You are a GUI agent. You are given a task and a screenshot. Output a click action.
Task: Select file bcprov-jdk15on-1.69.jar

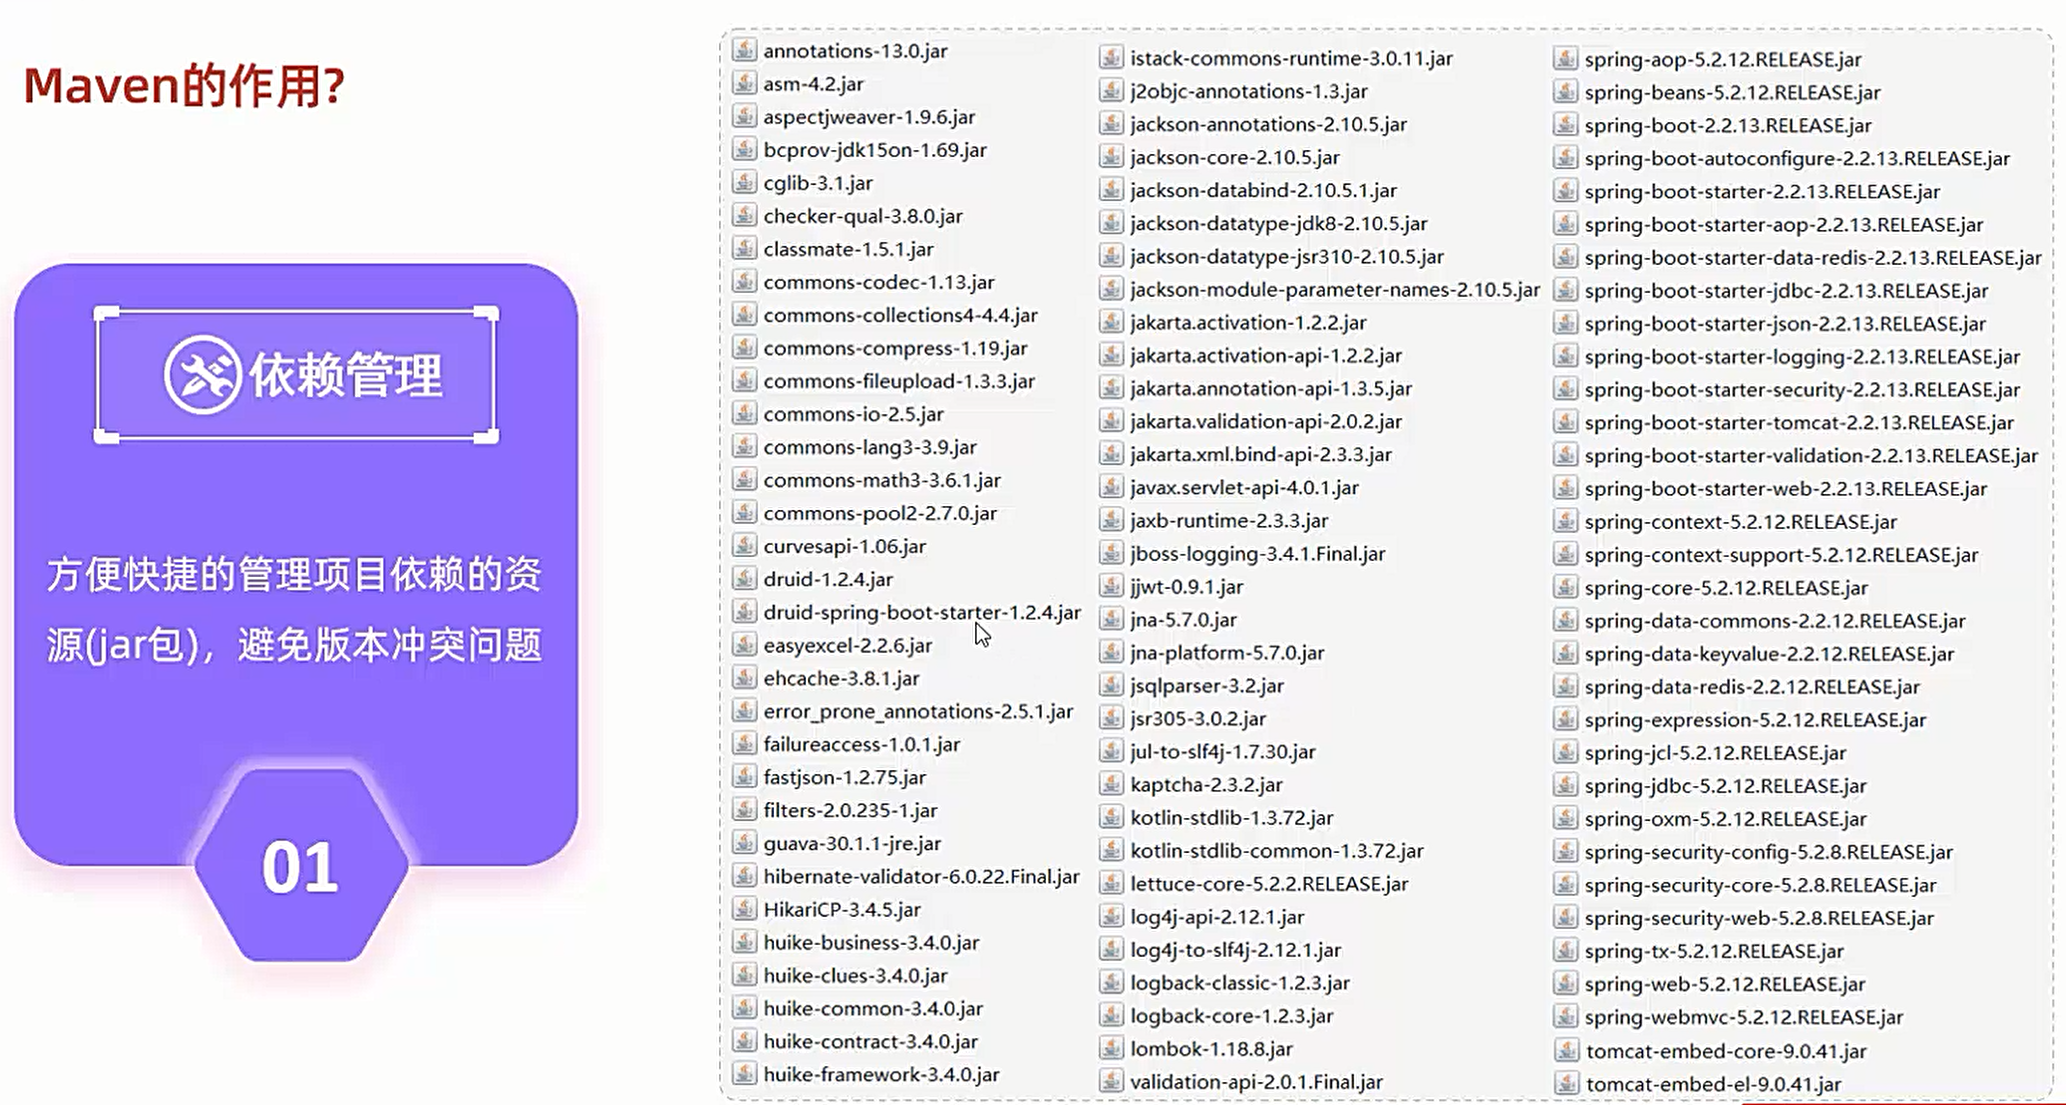[875, 149]
